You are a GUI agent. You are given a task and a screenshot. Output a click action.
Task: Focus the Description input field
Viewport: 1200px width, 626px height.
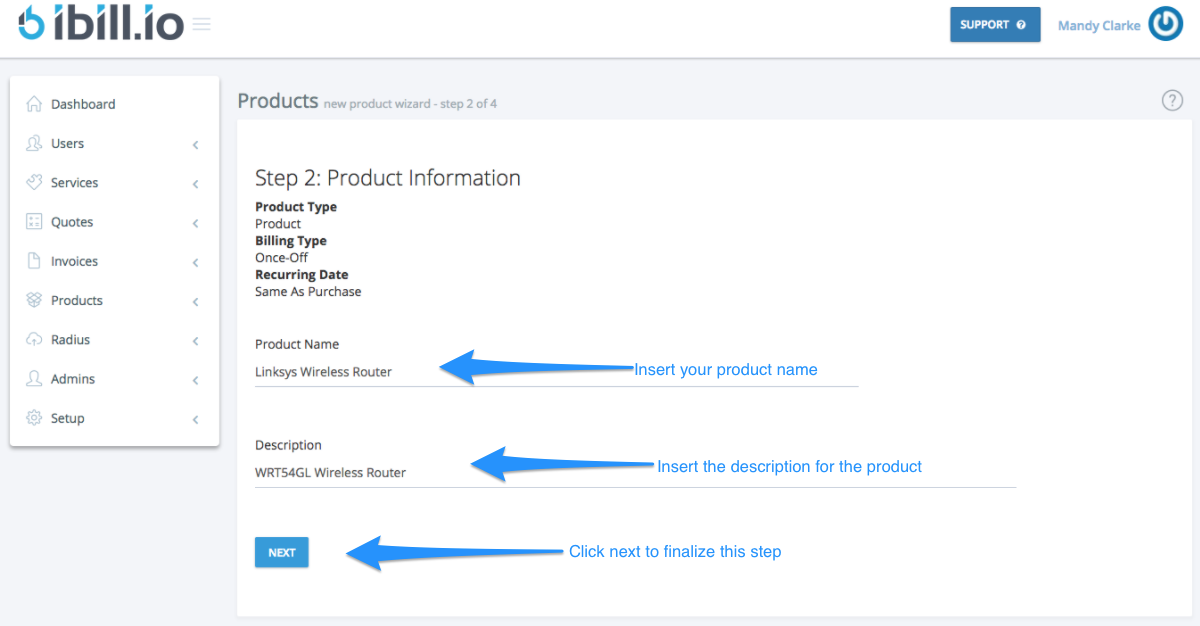635,473
